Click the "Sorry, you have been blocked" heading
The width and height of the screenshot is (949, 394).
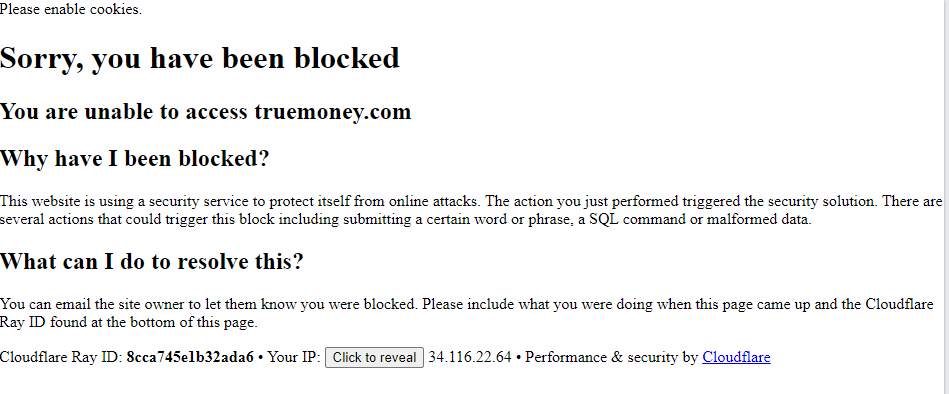coord(200,58)
